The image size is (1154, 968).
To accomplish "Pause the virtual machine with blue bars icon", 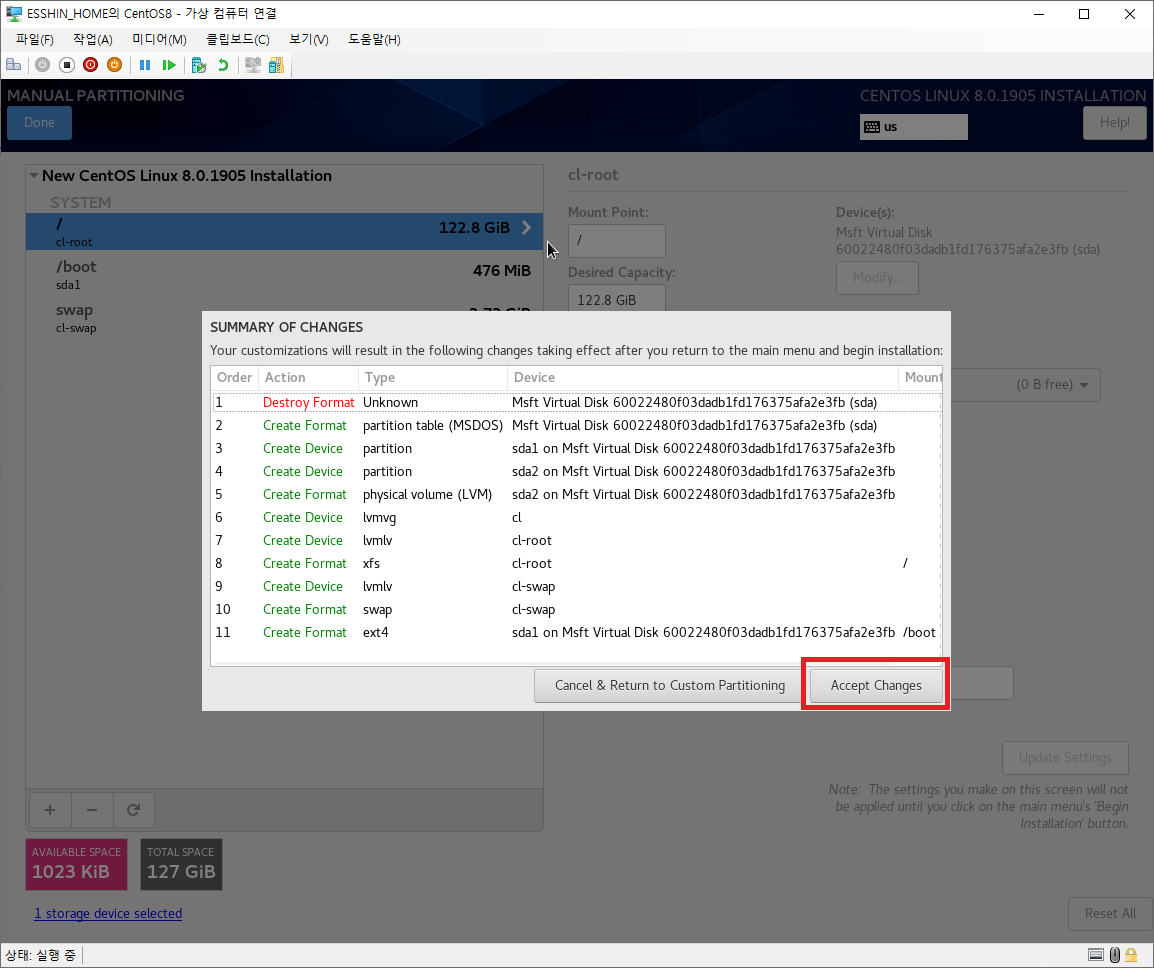I will pos(145,65).
